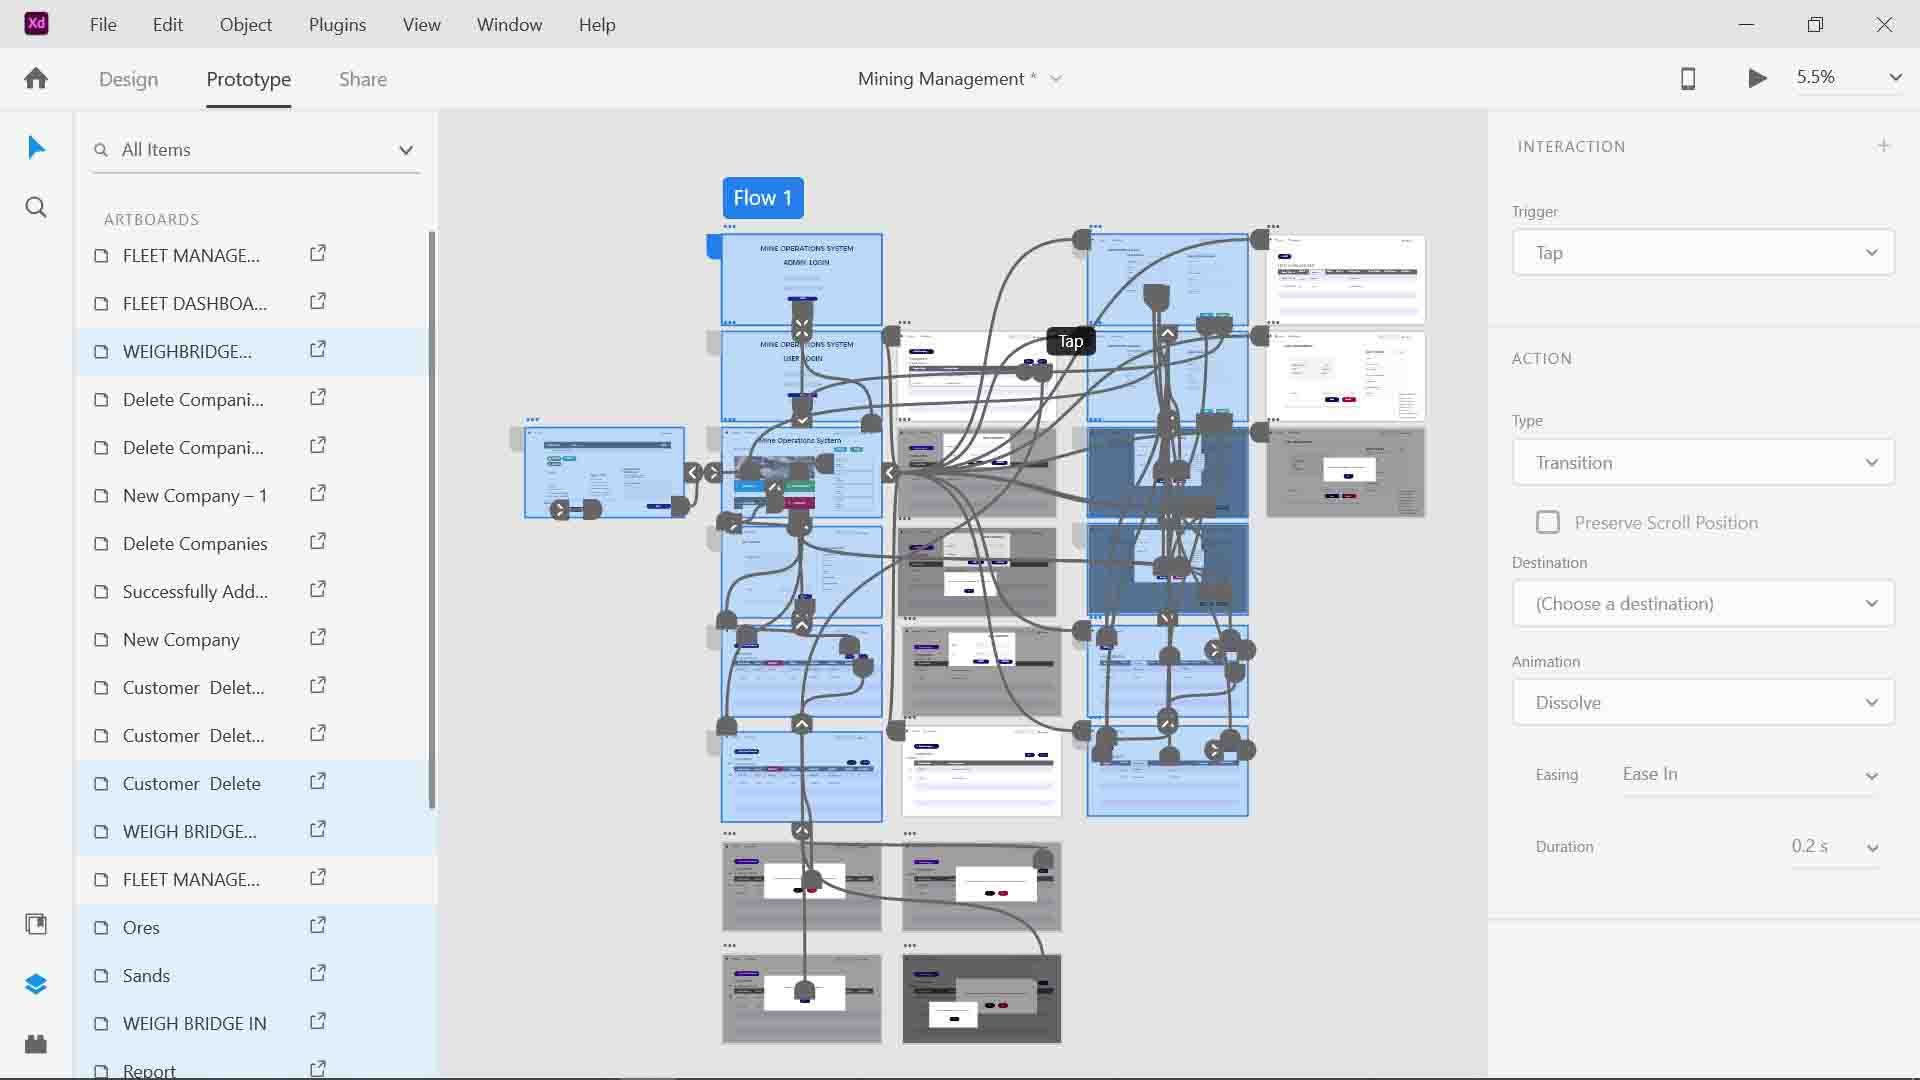
Task: Open the Plugins menu
Action: point(337,25)
